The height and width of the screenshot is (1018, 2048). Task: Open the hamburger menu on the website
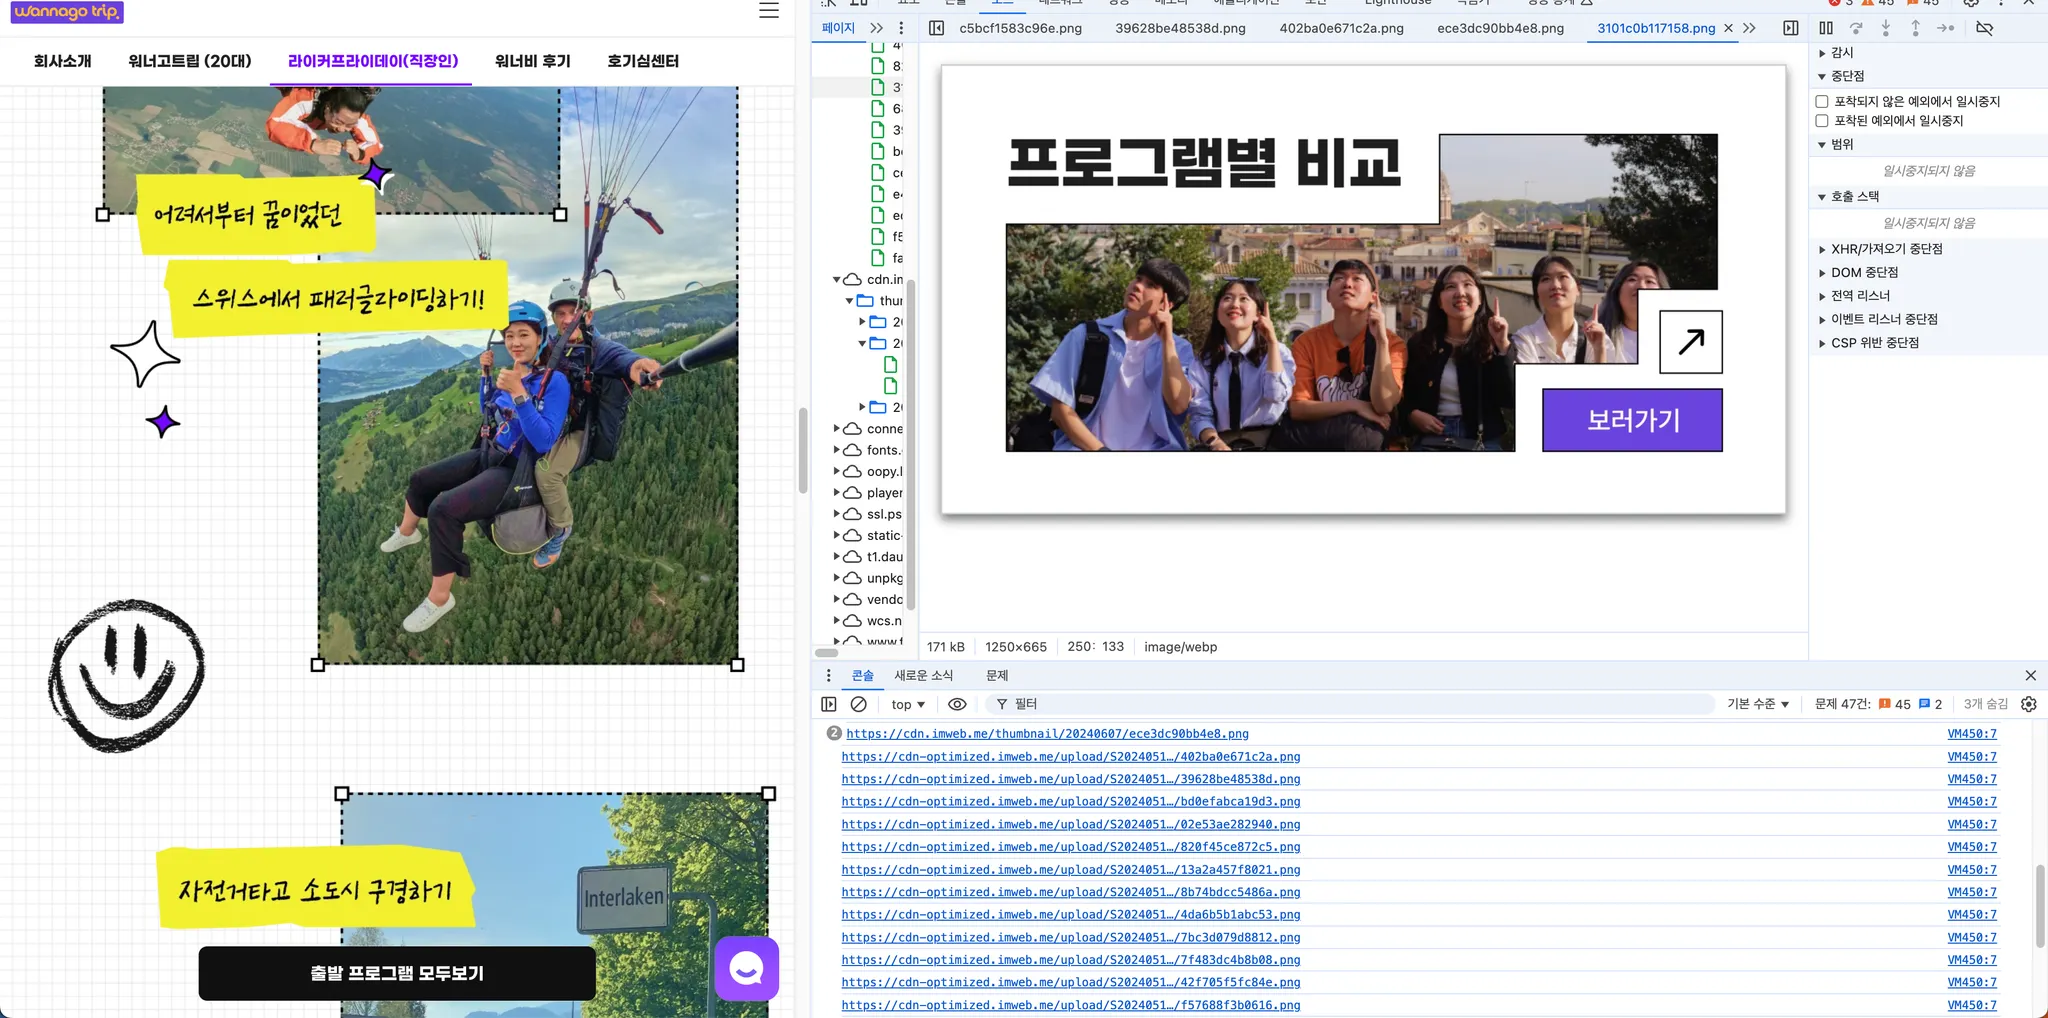768,11
